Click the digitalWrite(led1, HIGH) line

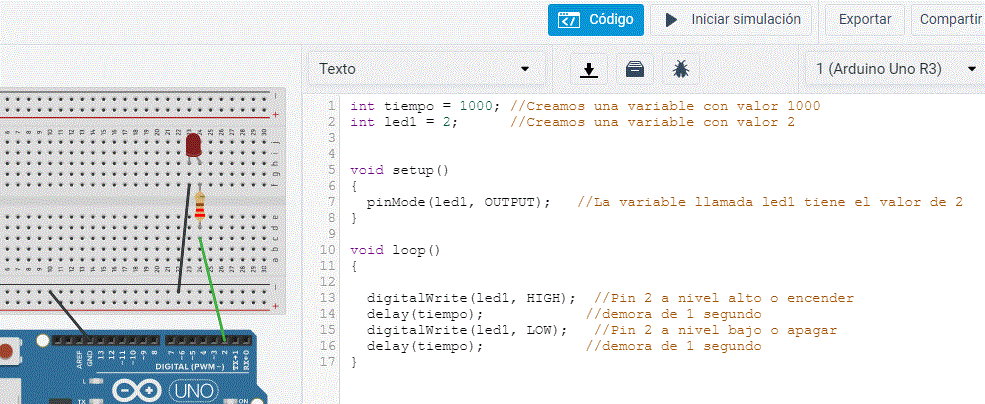click(x=470, y=297)
